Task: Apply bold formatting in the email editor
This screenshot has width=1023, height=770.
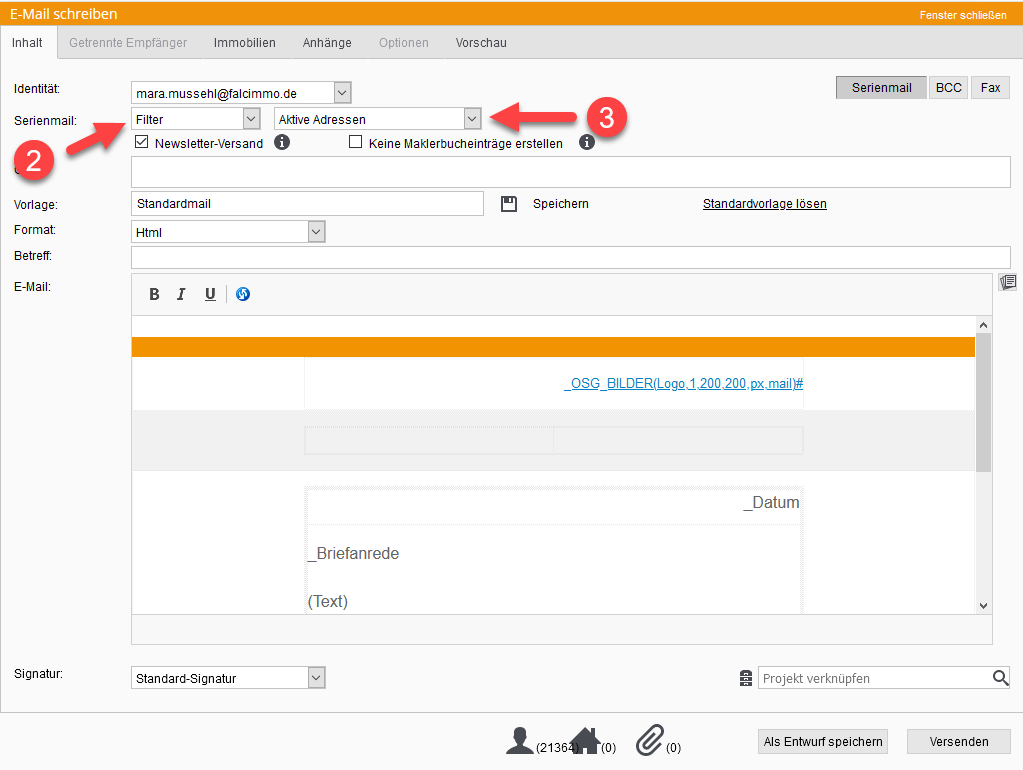Action: [154, 294]
